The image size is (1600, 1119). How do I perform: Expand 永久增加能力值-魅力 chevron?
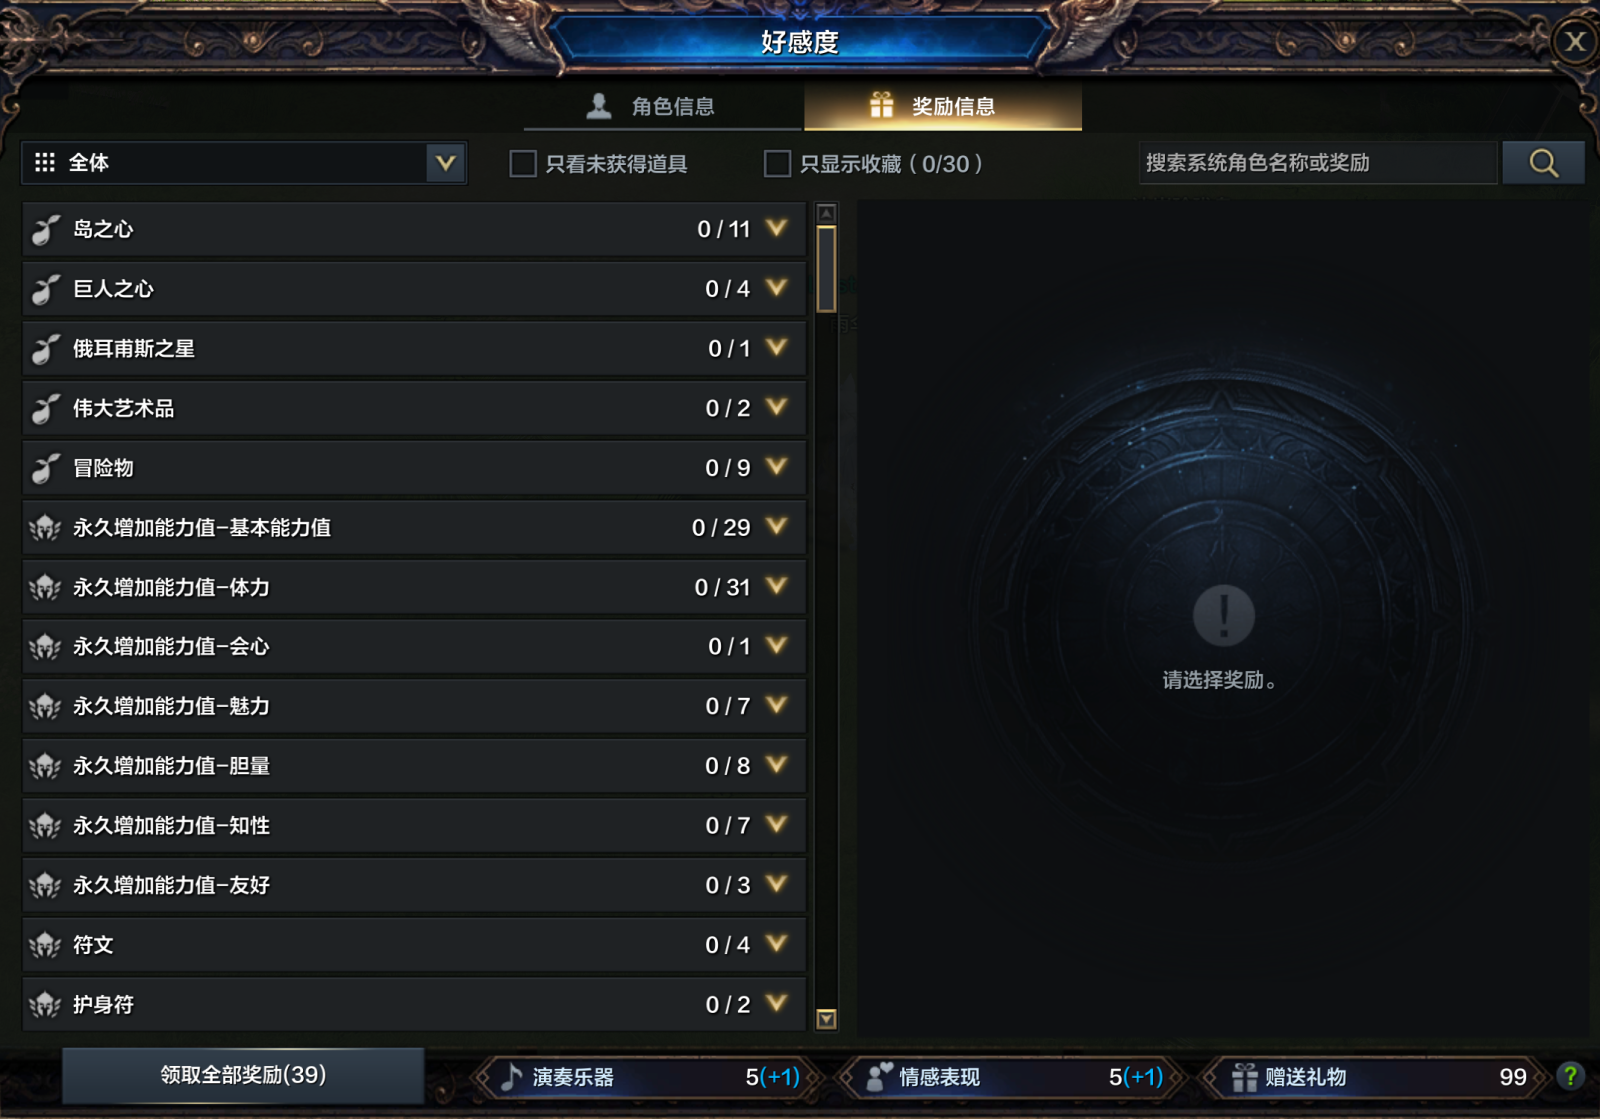click(777, 705)
